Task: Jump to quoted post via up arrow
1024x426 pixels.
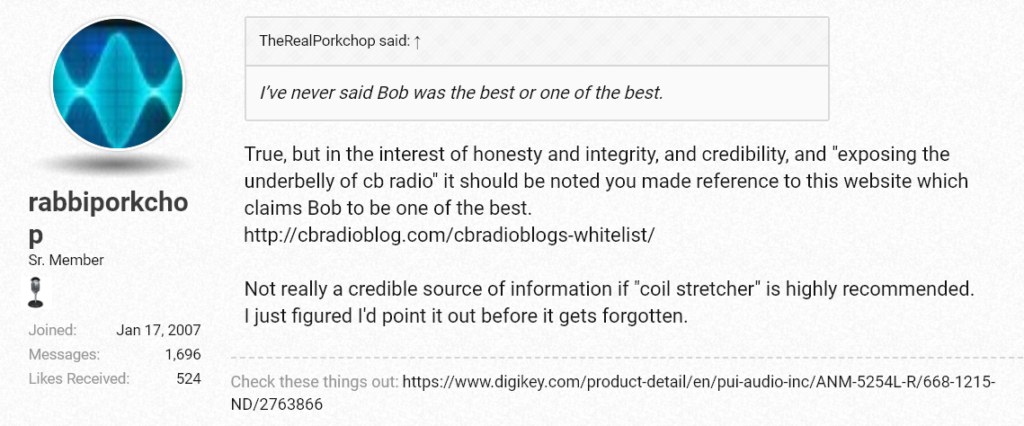Action: [417, 41]
